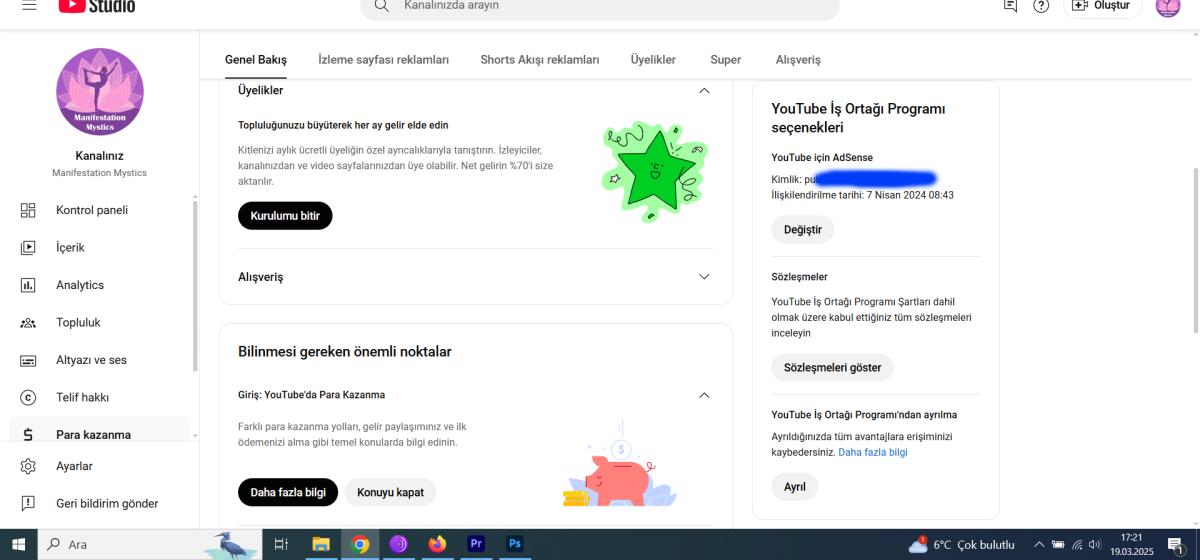
Task: Open the notification center icon
Action: click(x=1175, y=545)
